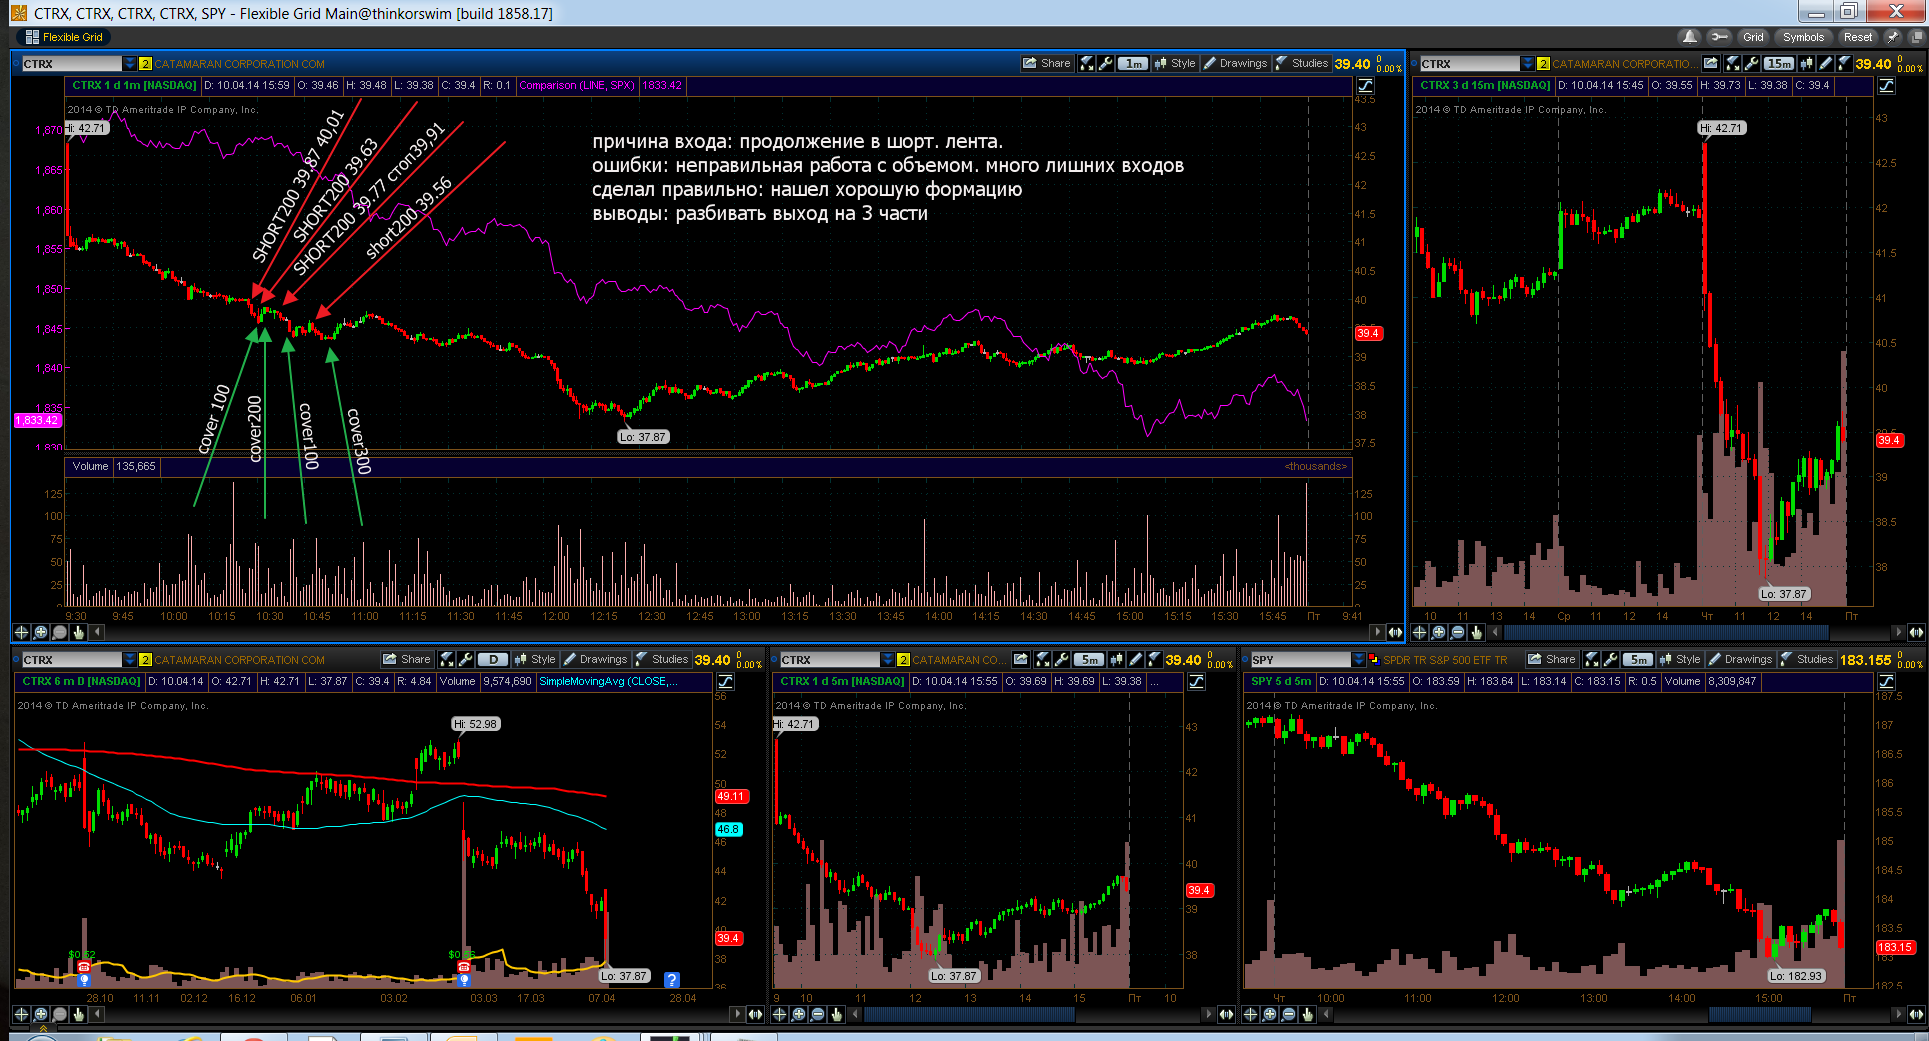Open the pencil Drawings icon in the 15m chart
The height and width of the screenshot is (1041, 1929).
pyautogui.click(x=1825, y=63)
